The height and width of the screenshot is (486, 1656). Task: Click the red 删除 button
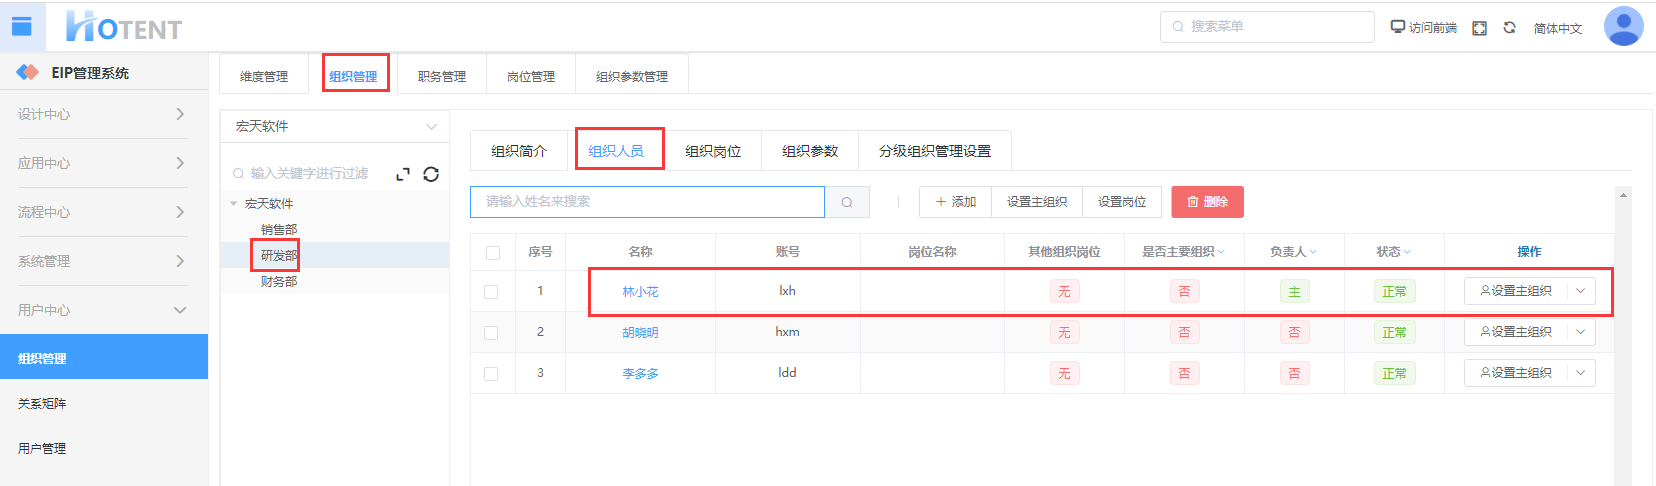[1207, 202]
